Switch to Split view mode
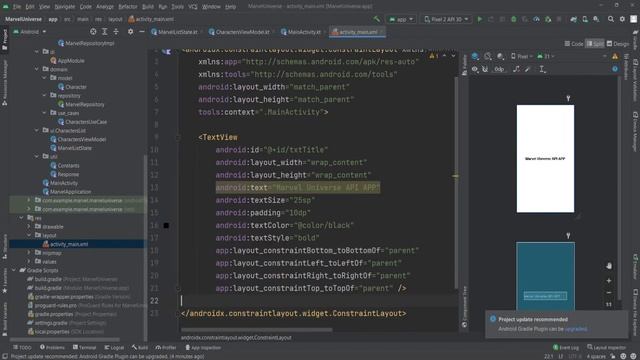 [x=595, y=43]
